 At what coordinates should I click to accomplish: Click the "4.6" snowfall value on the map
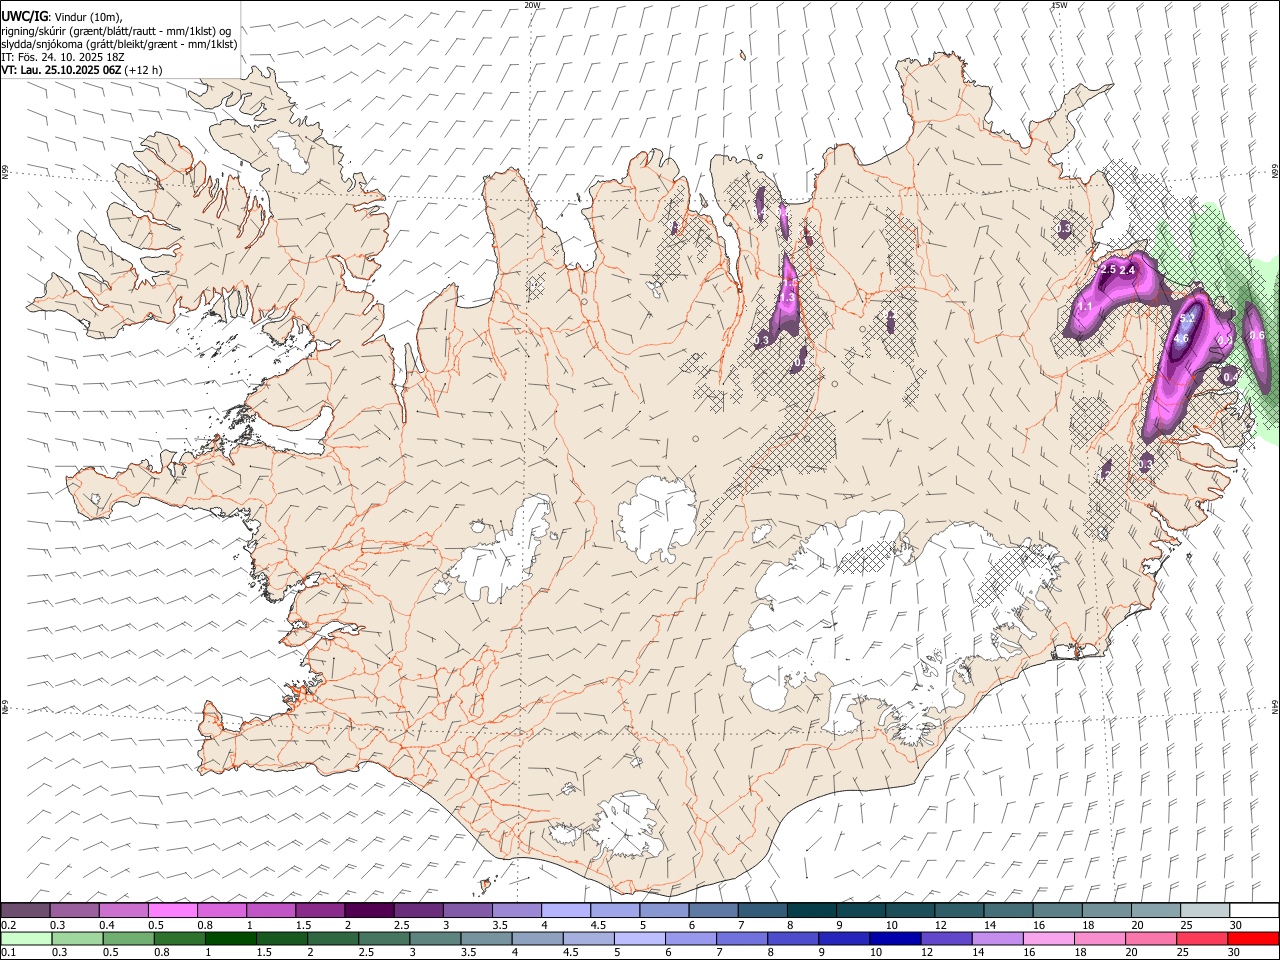1181,339
